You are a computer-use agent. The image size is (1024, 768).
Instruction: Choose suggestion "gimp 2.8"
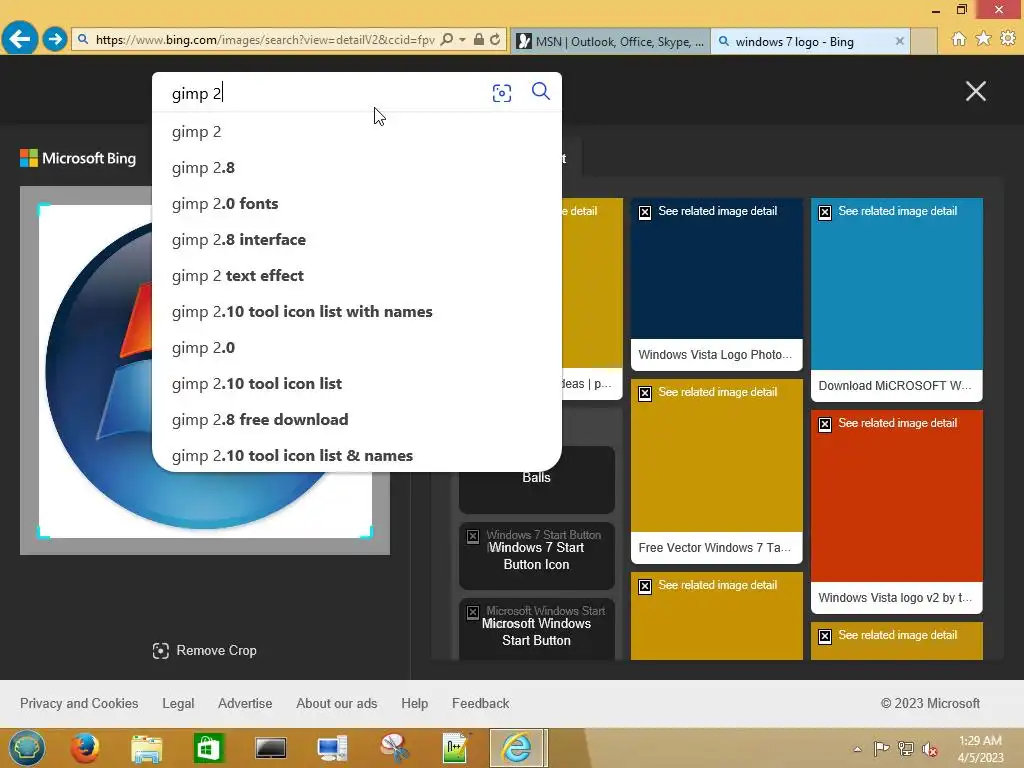[x=357, y=168]
